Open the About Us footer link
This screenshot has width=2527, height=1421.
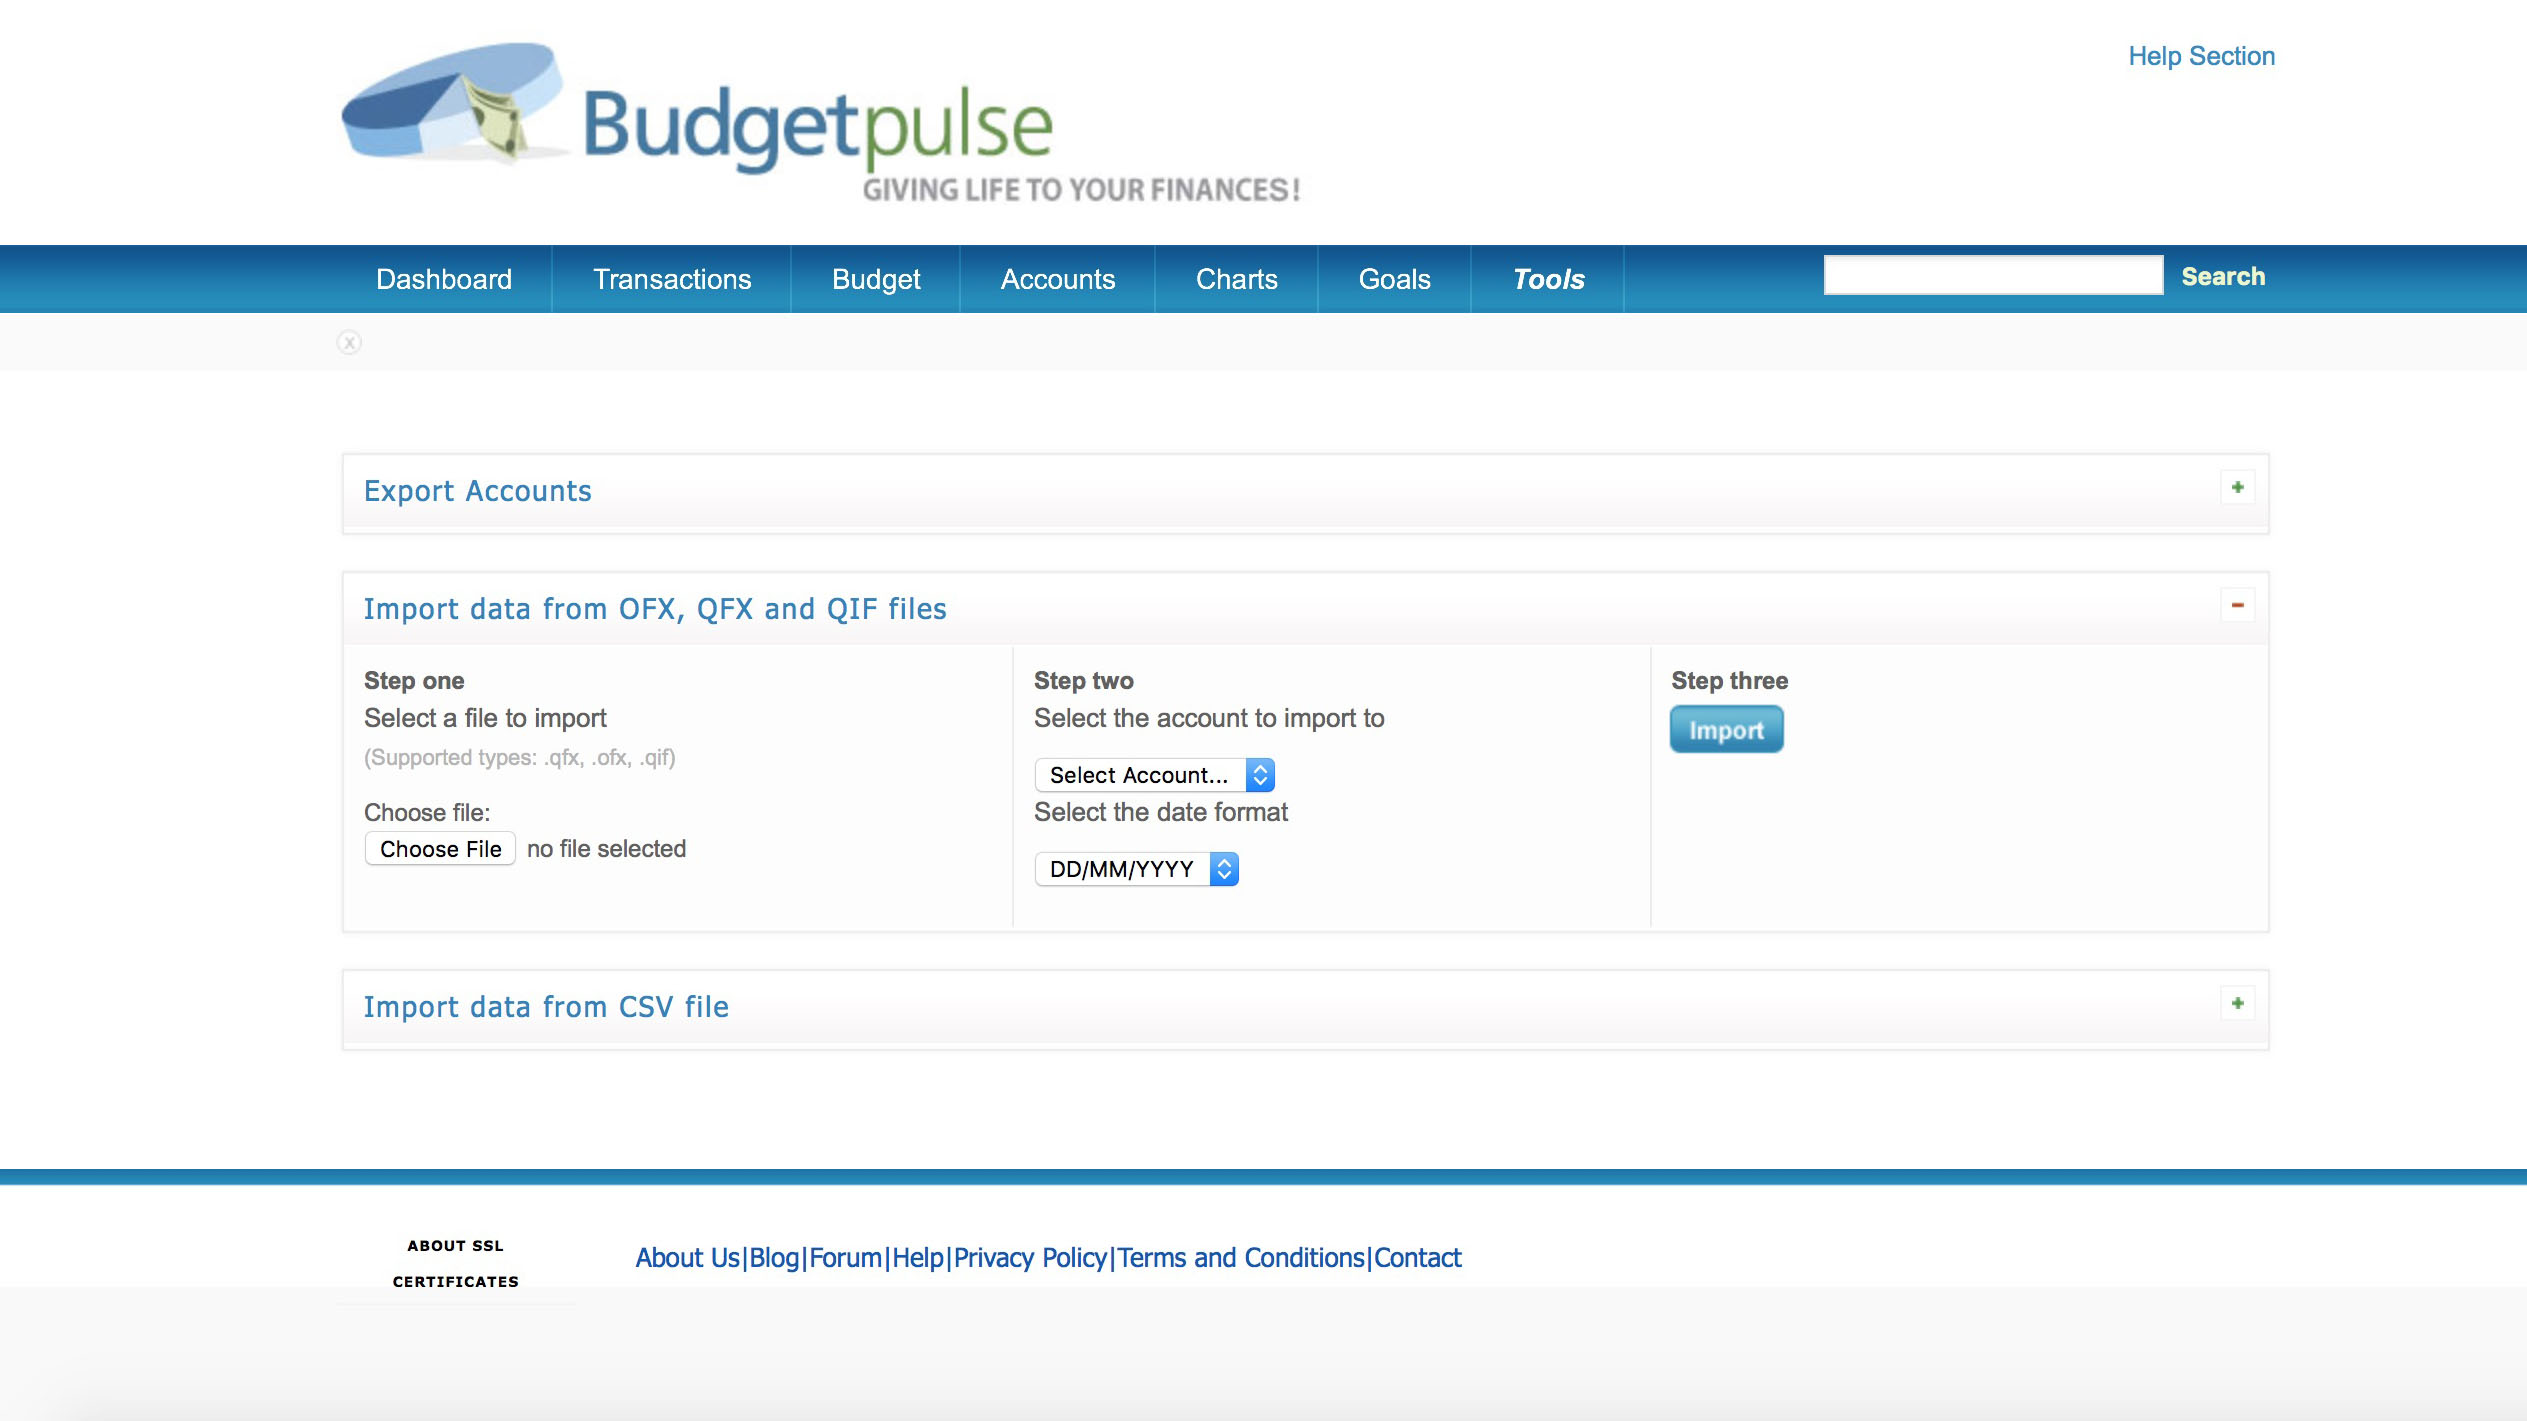point(687,1258)
